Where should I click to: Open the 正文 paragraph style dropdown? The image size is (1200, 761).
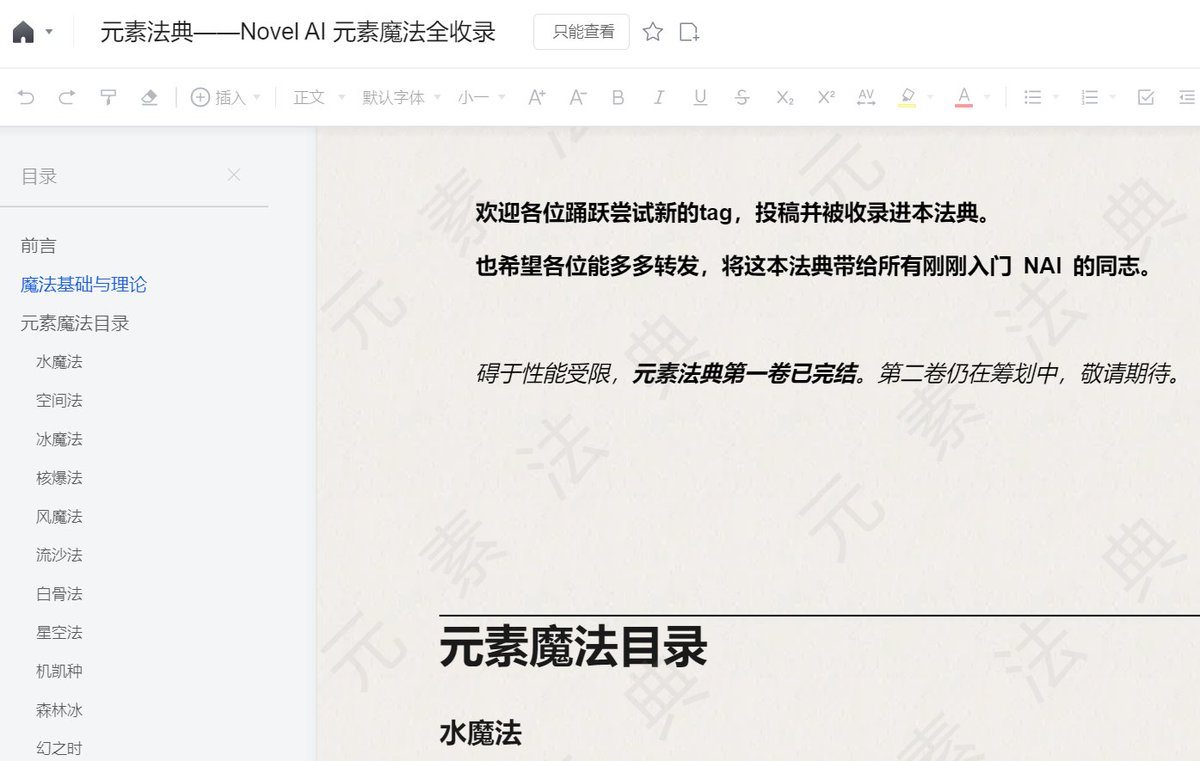[319, 97]
